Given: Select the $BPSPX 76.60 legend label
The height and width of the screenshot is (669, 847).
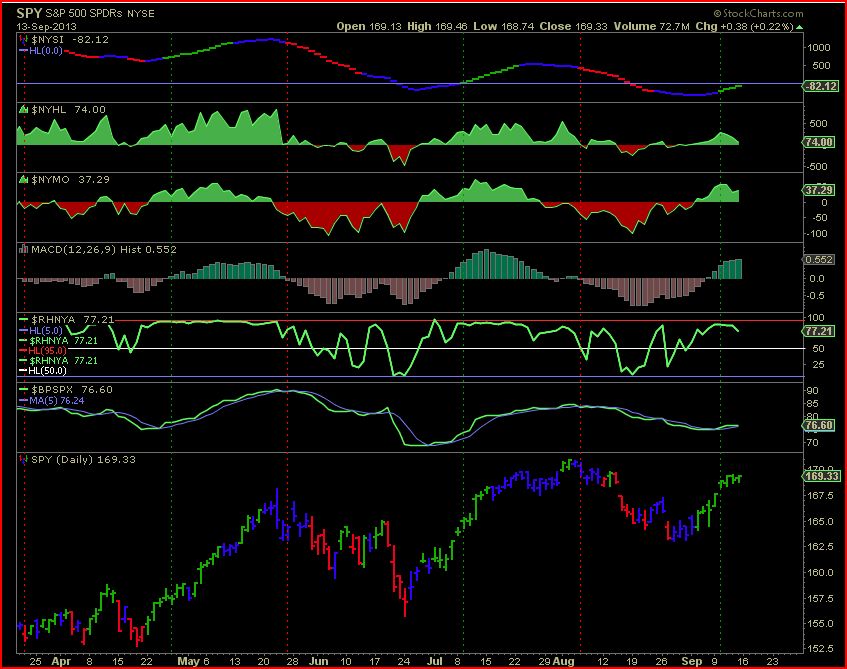Looking at the screenshot, I should pyautogui.click(x=72, y=390).
